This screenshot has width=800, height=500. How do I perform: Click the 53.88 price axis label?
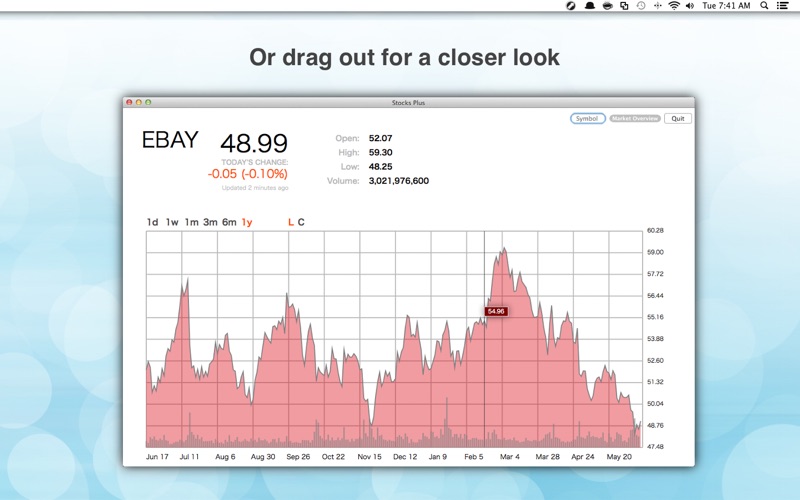point(655,339)
